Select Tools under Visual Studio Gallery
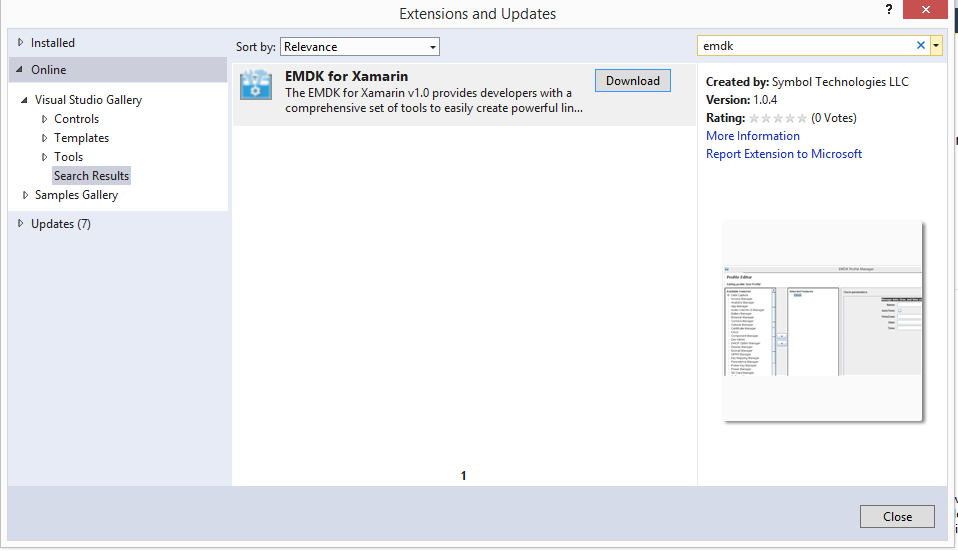Image resolution: width=958 pixels, height=551 pixels. (68, 157)
